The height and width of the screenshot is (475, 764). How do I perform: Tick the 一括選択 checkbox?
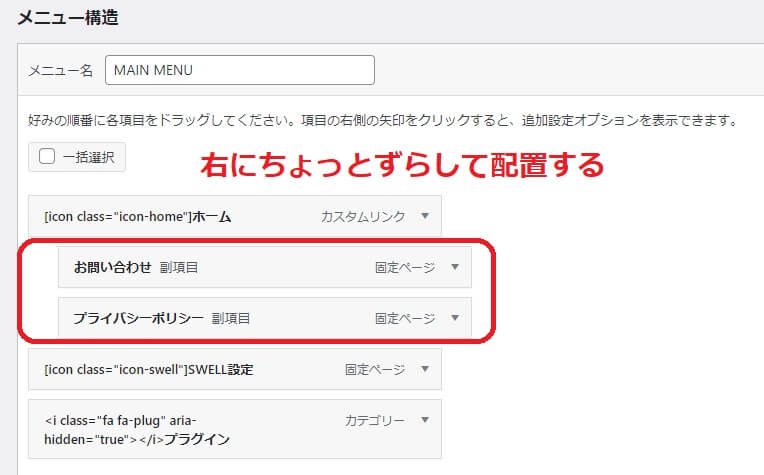(47, 156)
